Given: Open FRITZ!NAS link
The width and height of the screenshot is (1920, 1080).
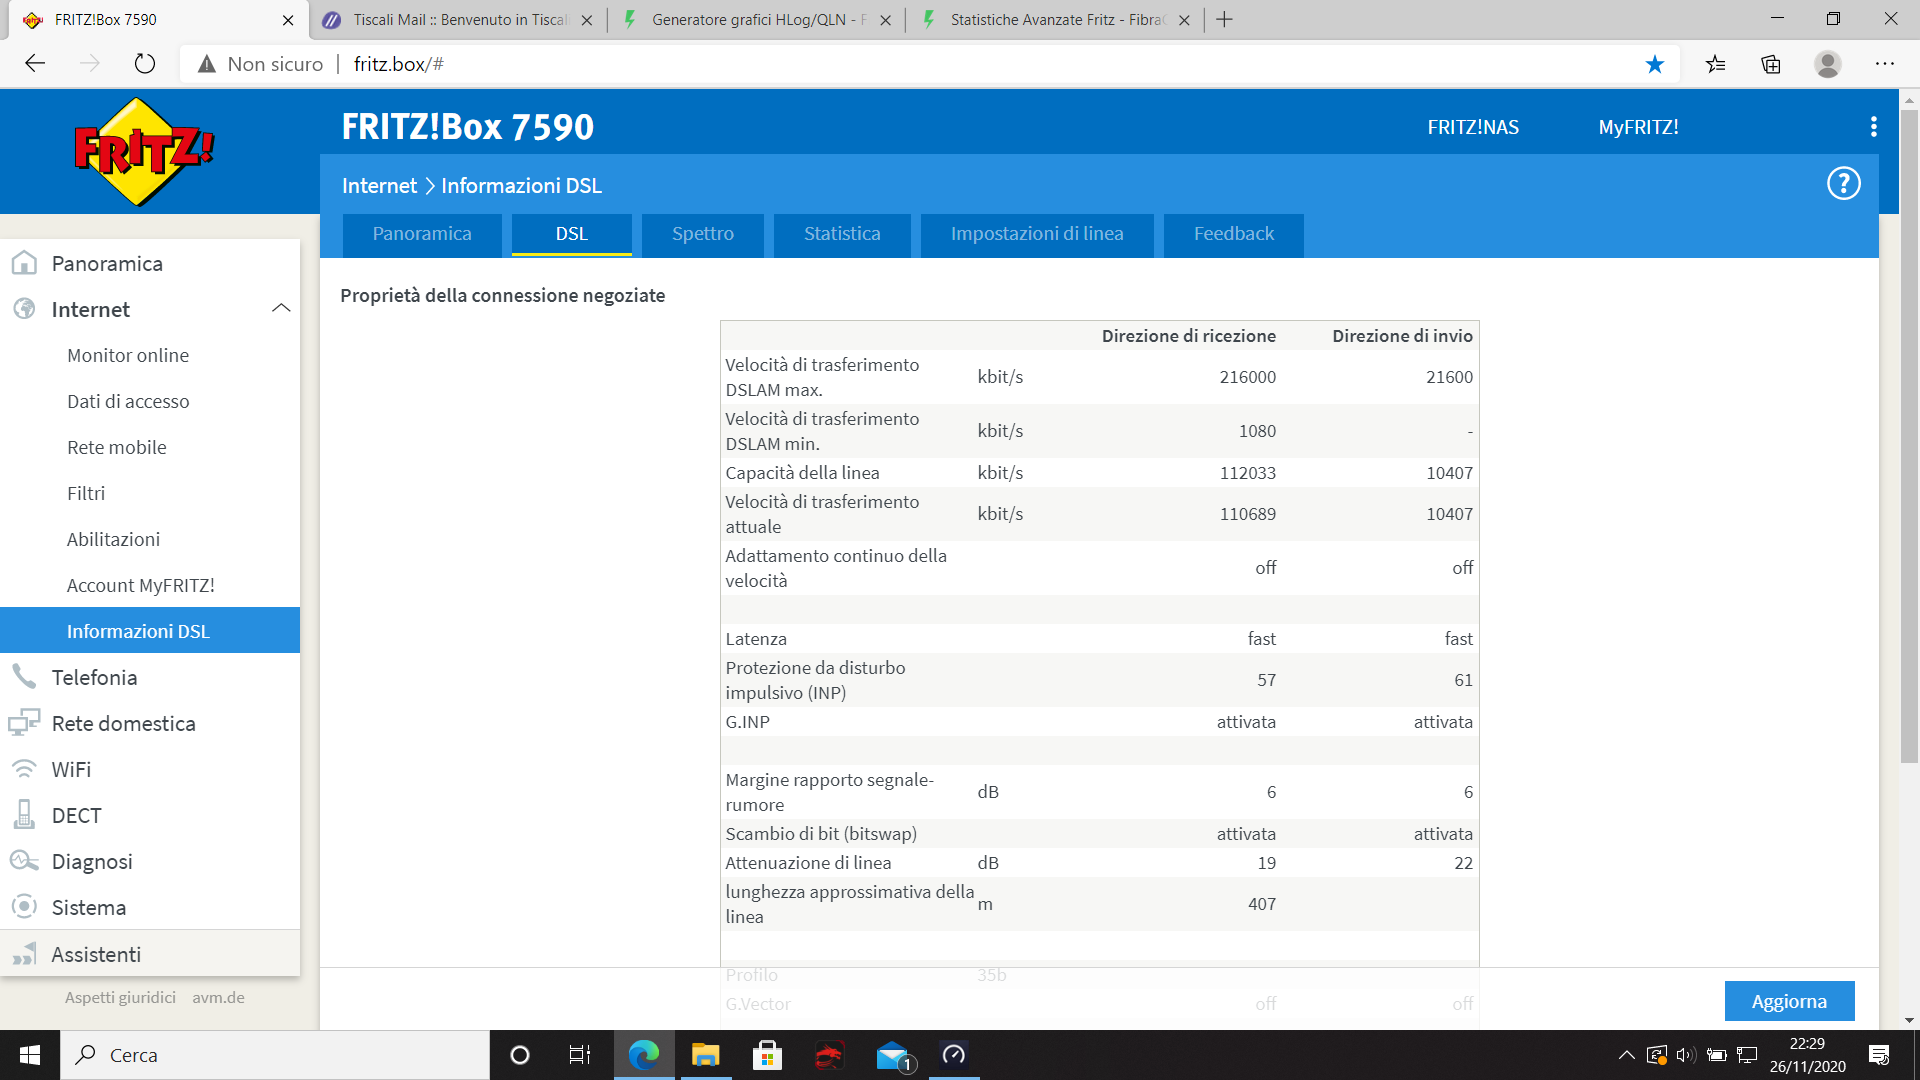Looking at the screenshot, I should [x=1473, y=127].
